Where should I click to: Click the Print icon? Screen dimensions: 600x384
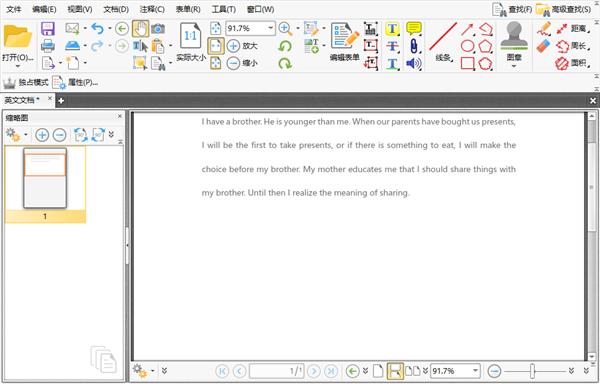[48, 46]
